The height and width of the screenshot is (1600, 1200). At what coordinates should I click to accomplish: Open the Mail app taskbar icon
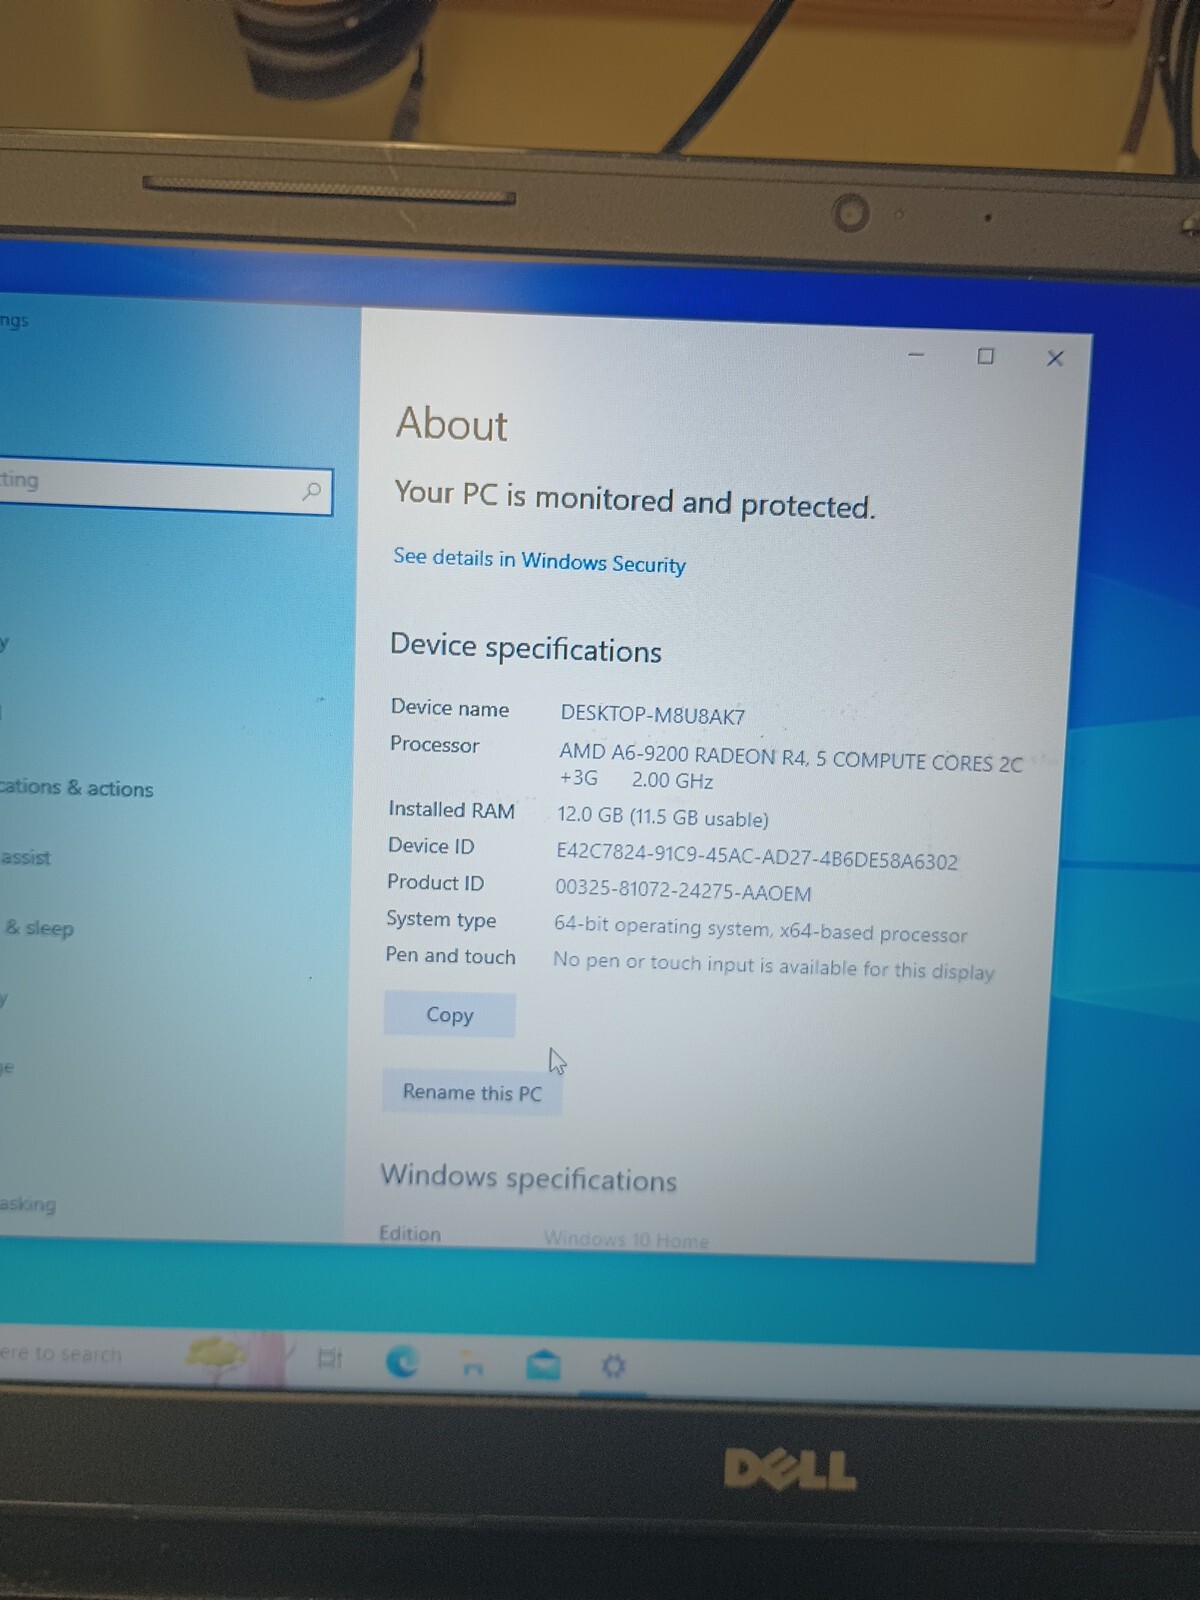[543, 1364]
